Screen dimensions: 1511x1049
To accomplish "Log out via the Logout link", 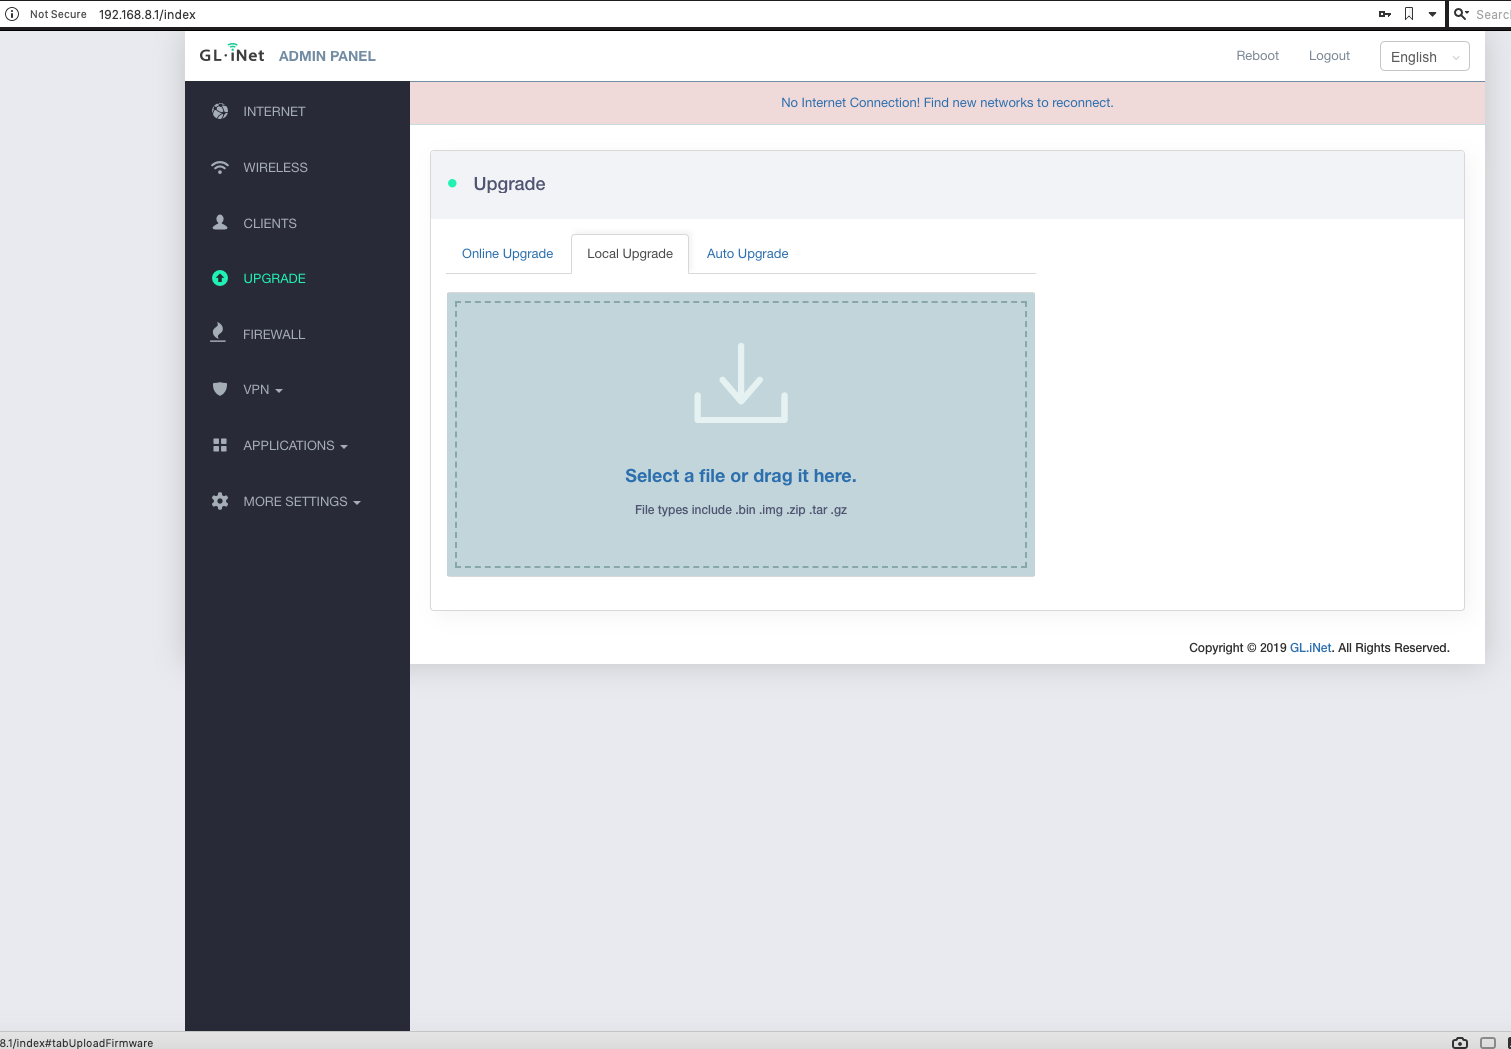I will pyautogui.click(x=1329, y=56).
